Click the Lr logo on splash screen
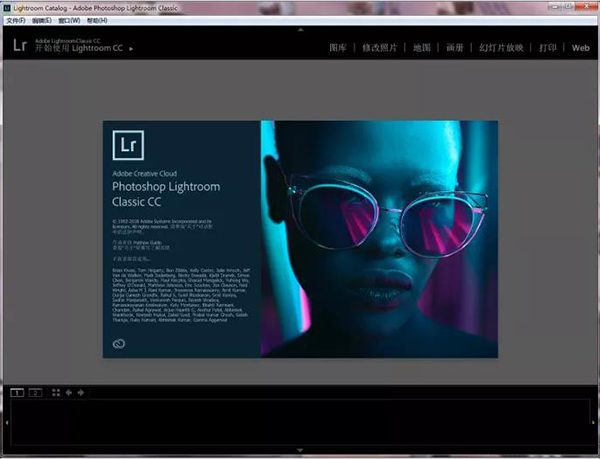This screenshot has height=459, width=600. click(x=128, y=145)
